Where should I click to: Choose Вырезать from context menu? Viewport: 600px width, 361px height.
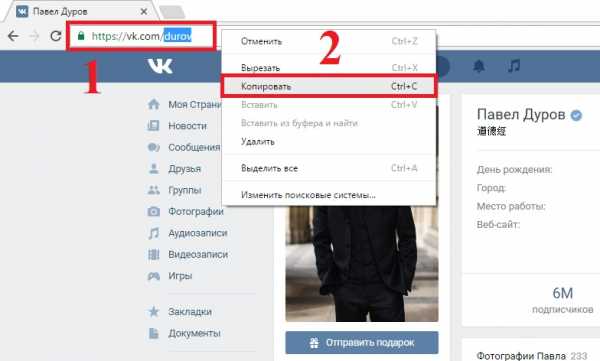329,68
